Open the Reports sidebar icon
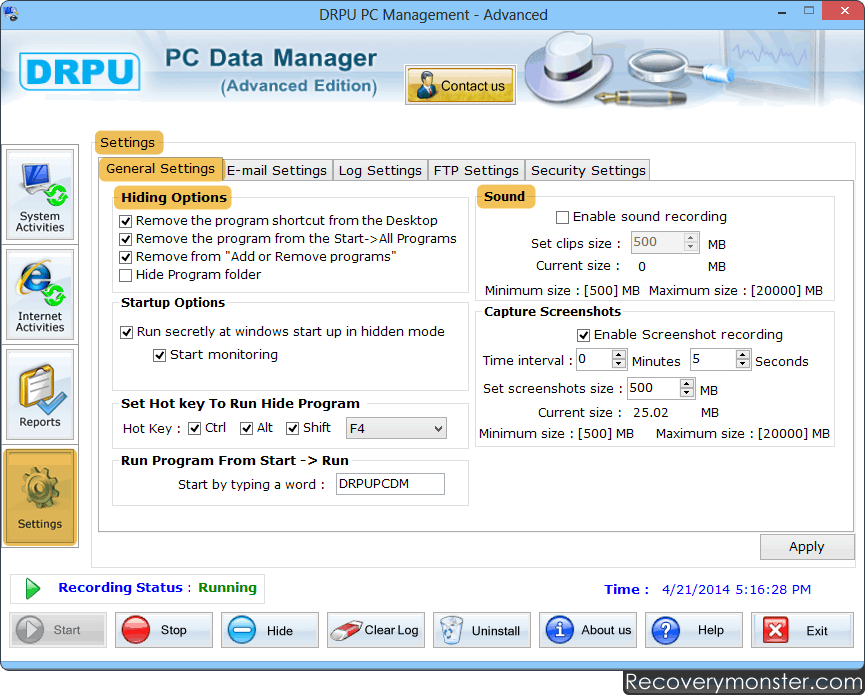The height and width of the screenshot is (695, 865). [40, 394]
